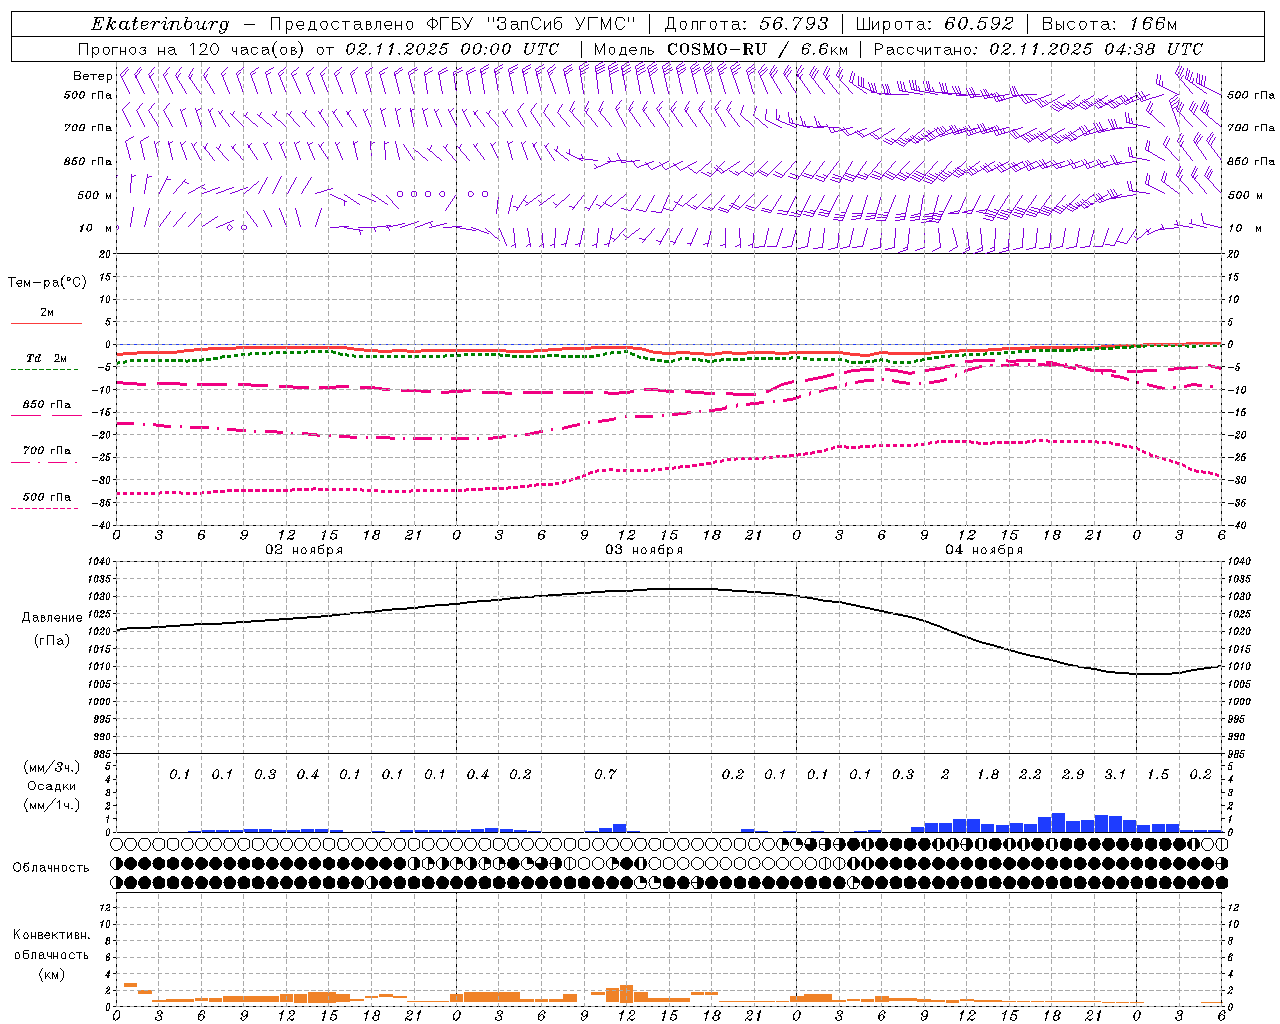This screenshot has width=1280, height=1024.
Task: Click the '04 ноября' date label
Action: 984,550
